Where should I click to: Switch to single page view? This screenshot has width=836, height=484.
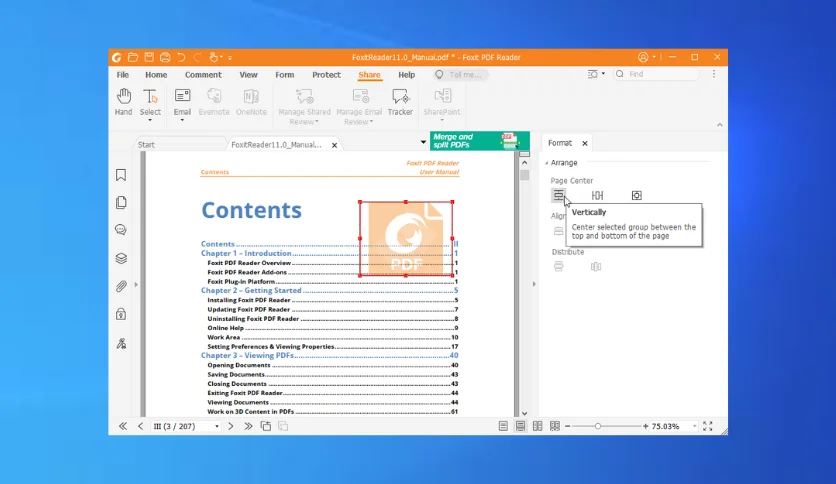point(503,426)
